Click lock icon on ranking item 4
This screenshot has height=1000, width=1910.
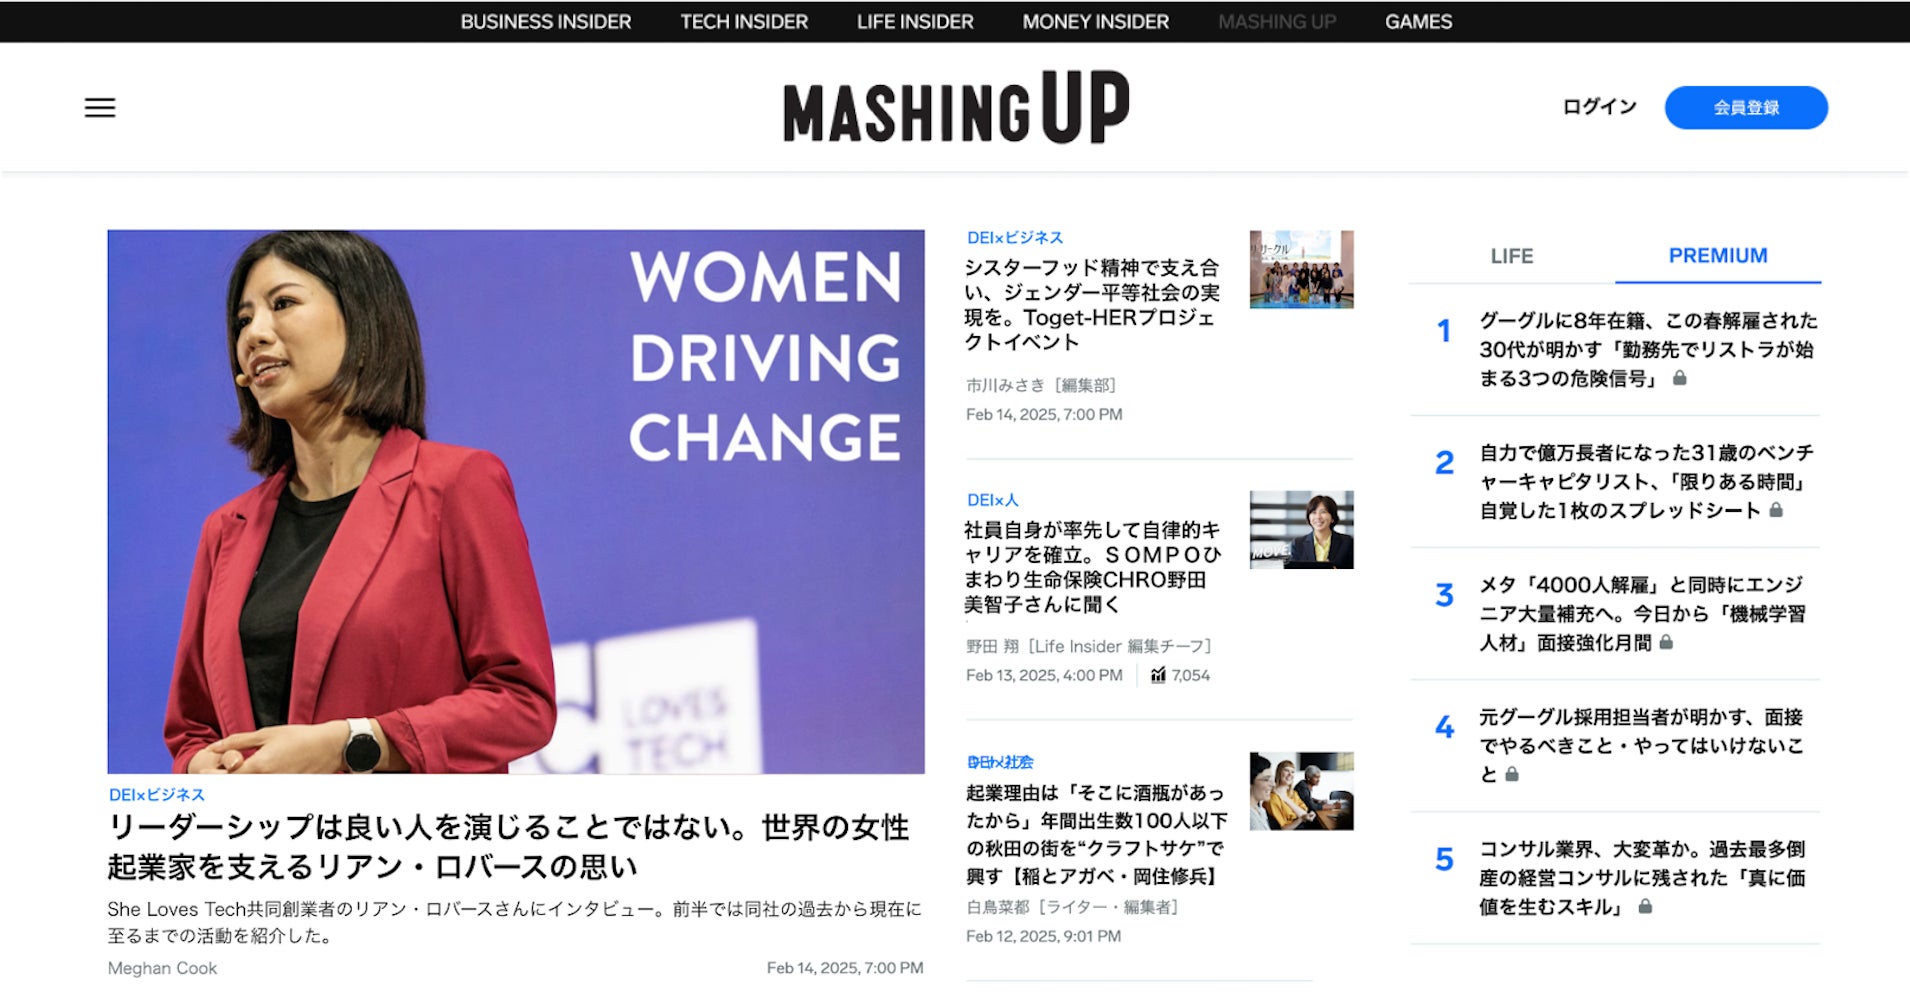pos(1512,774)
